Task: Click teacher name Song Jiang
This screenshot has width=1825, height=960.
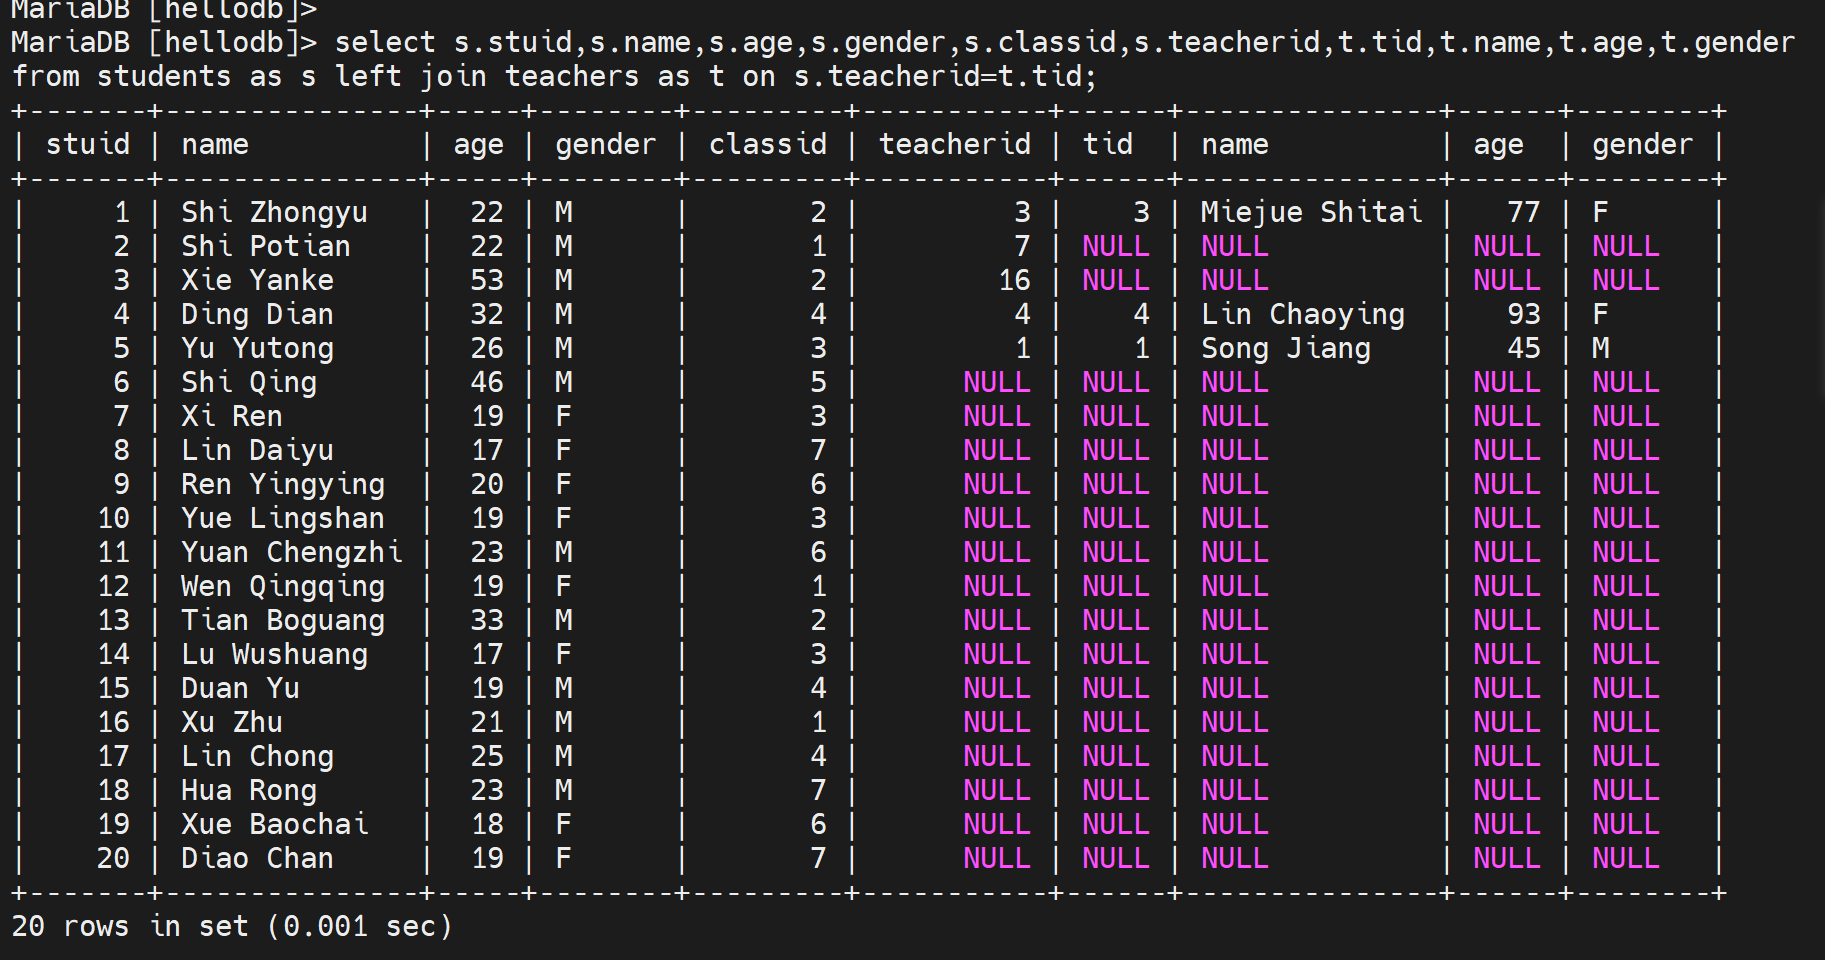Action: pos(1285,349)
